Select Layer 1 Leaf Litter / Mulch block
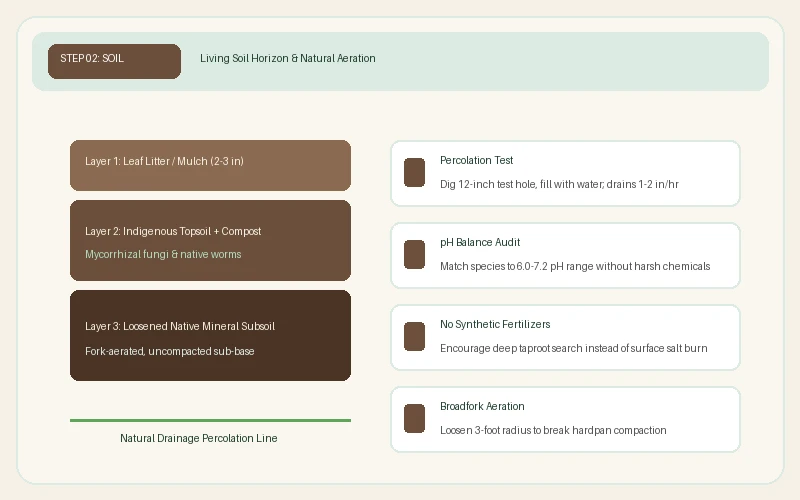The width and height of the screenshot is (800, 500). coord(210,165)
